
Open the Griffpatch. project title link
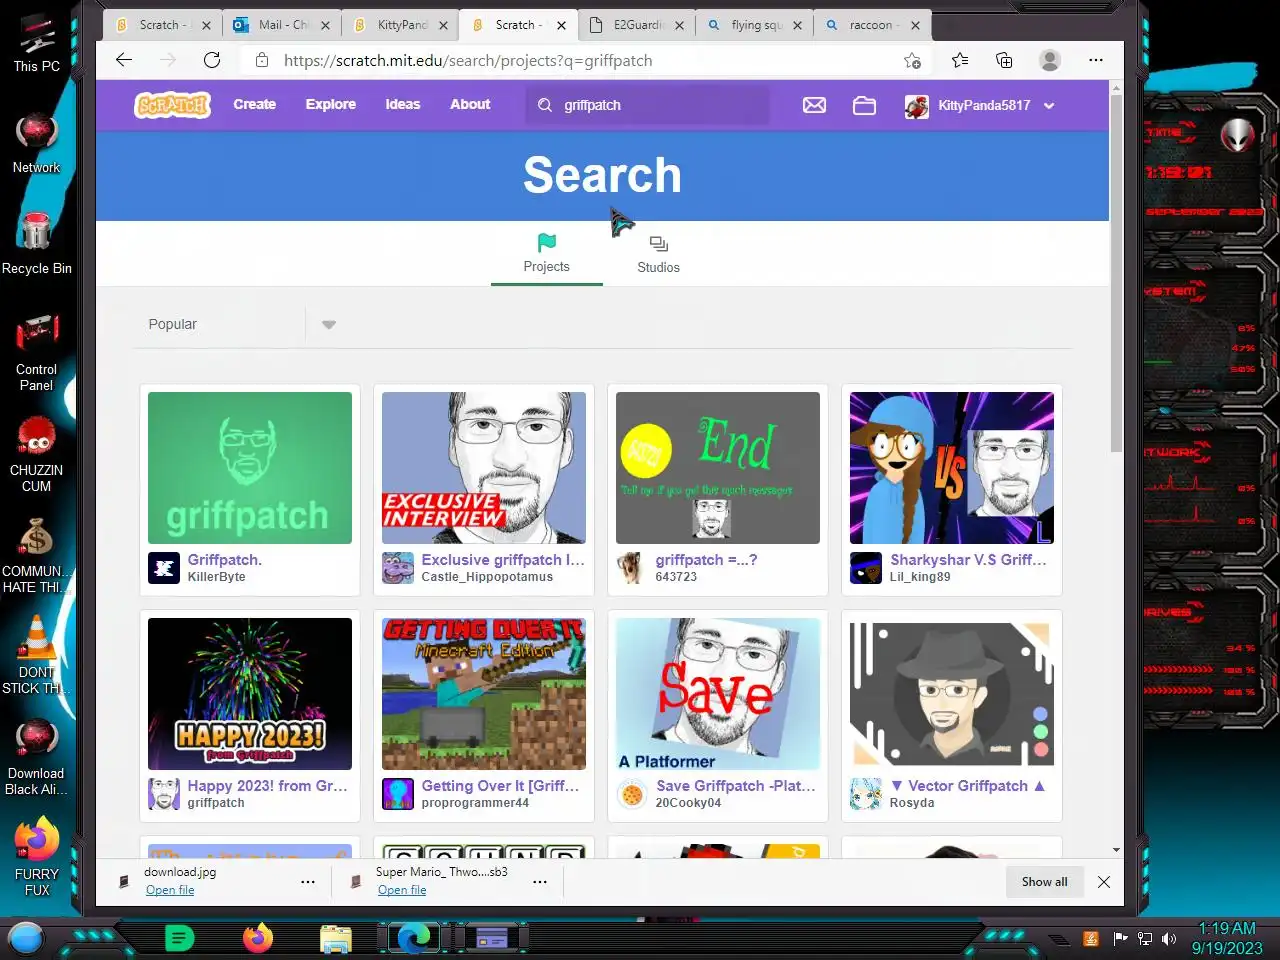(225, 560)
